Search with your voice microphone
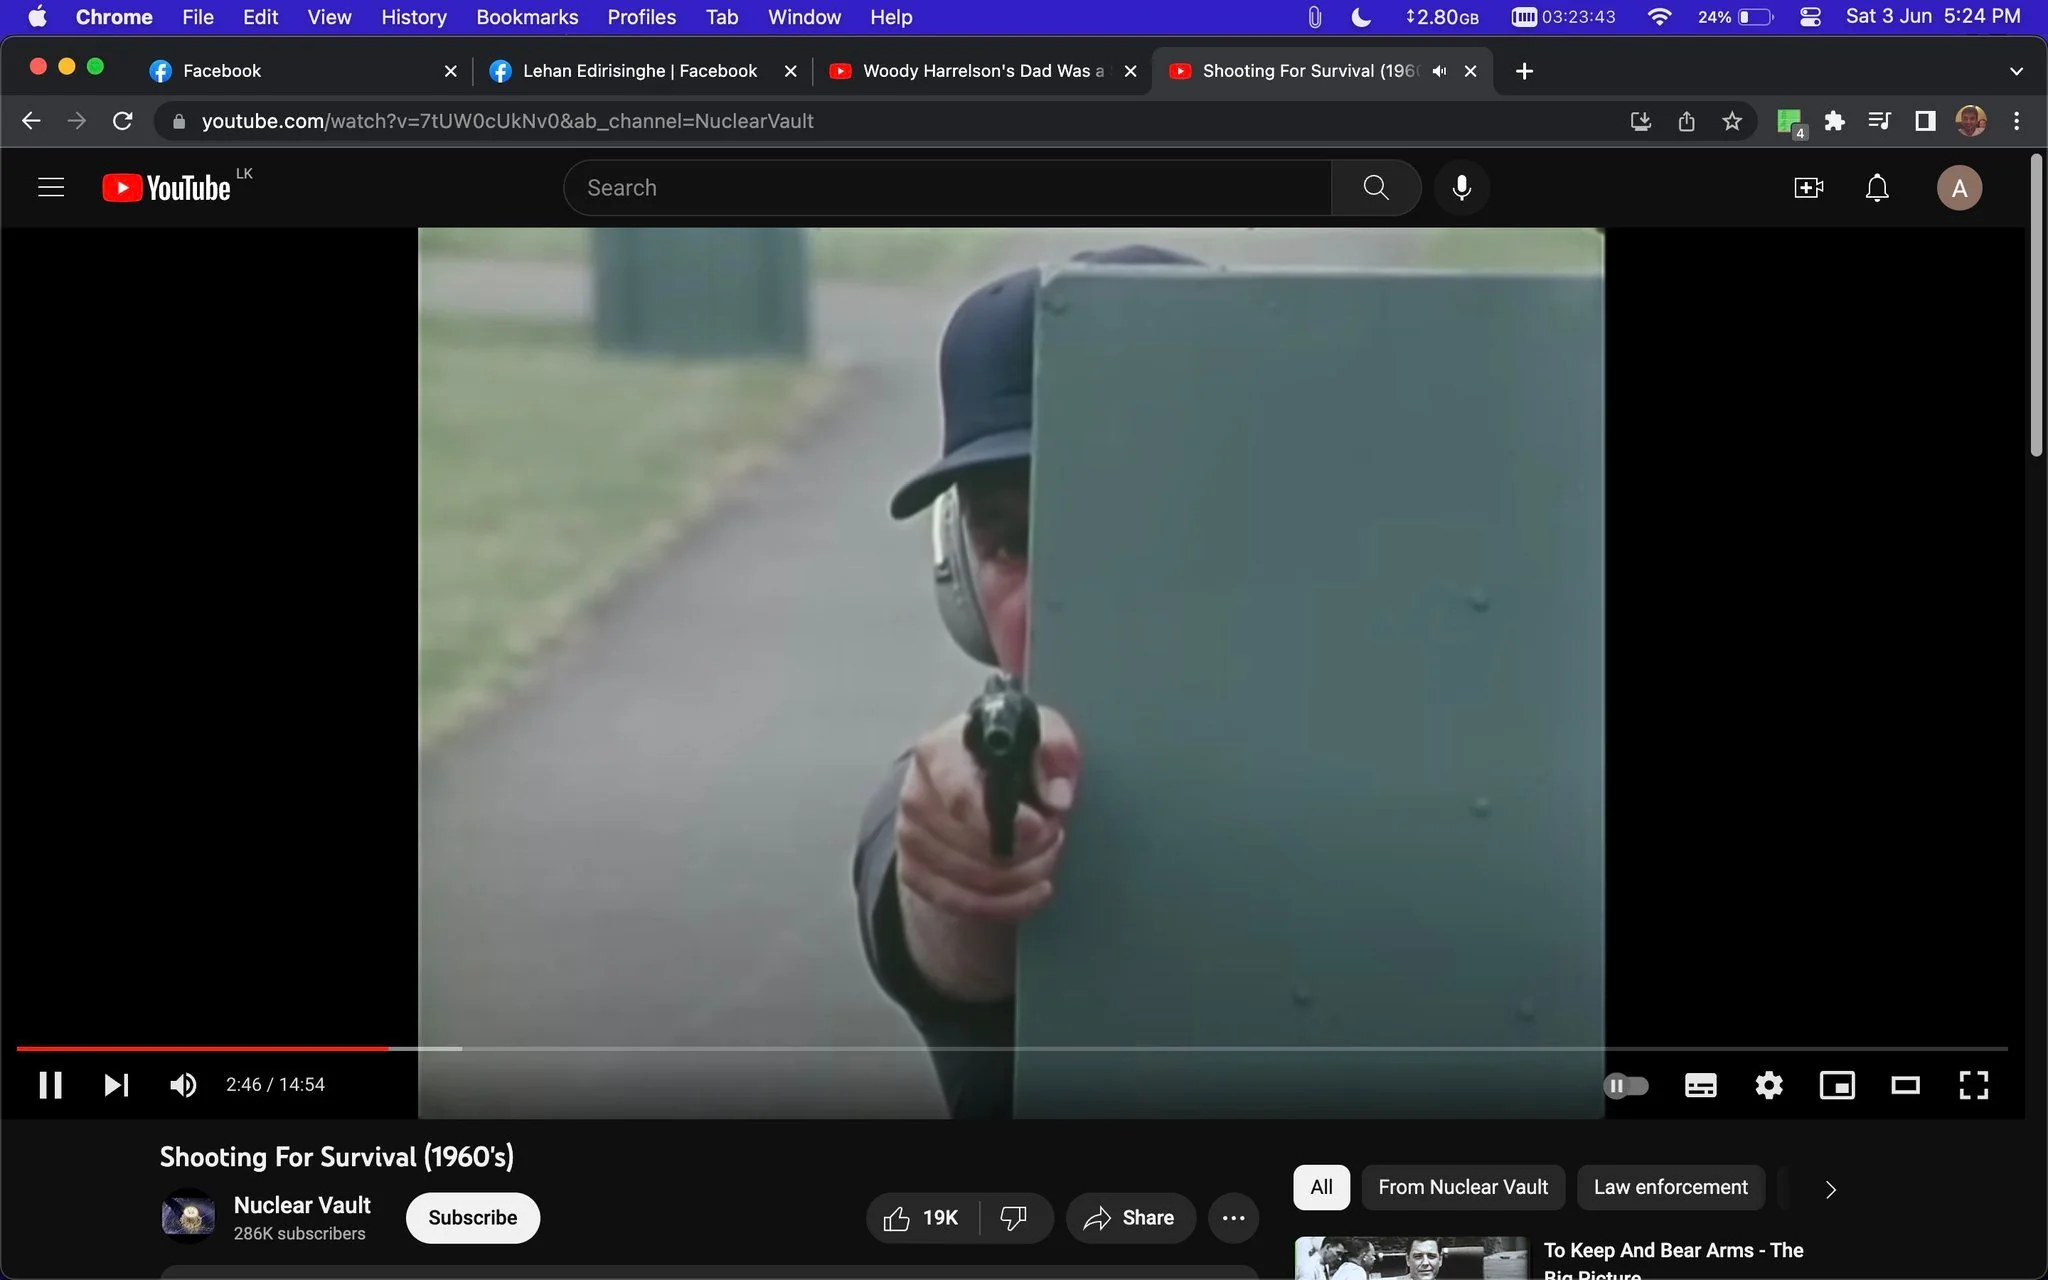Screen dimensions: 2048x1280 point(1461,188)
